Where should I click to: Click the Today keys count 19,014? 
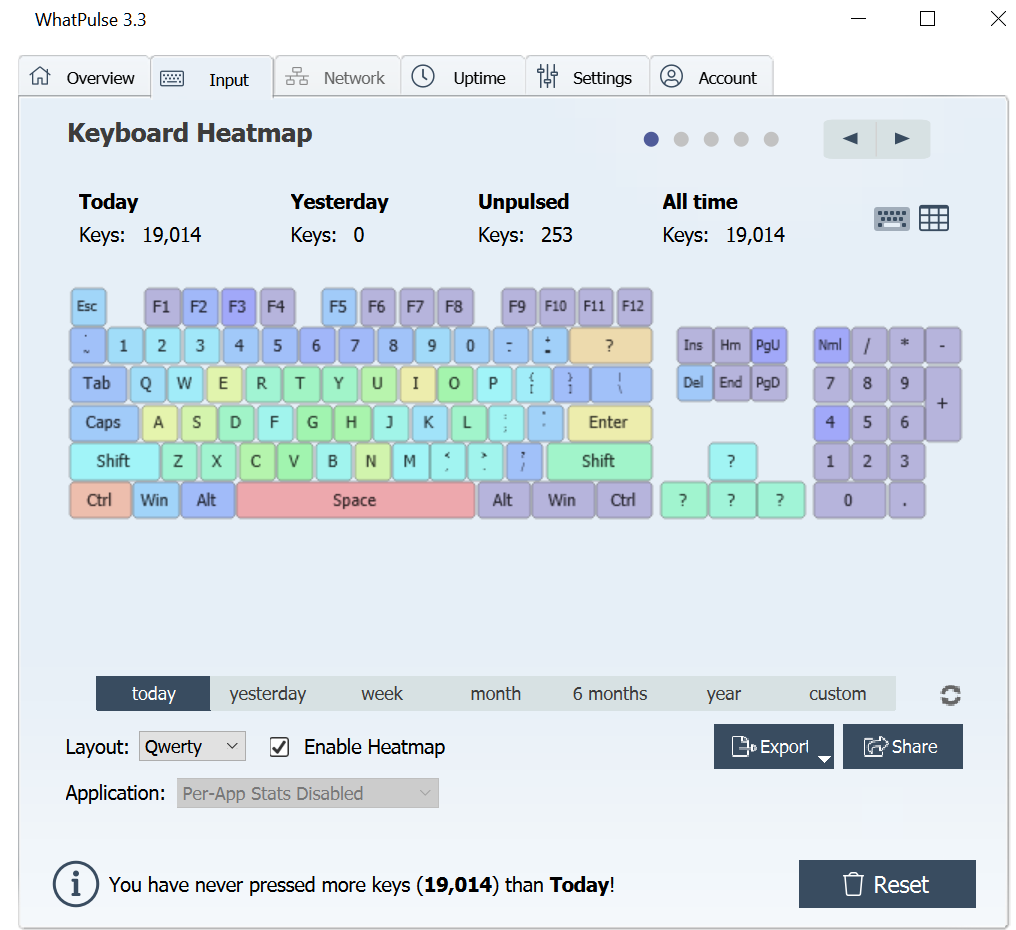[x=172, y=235]
